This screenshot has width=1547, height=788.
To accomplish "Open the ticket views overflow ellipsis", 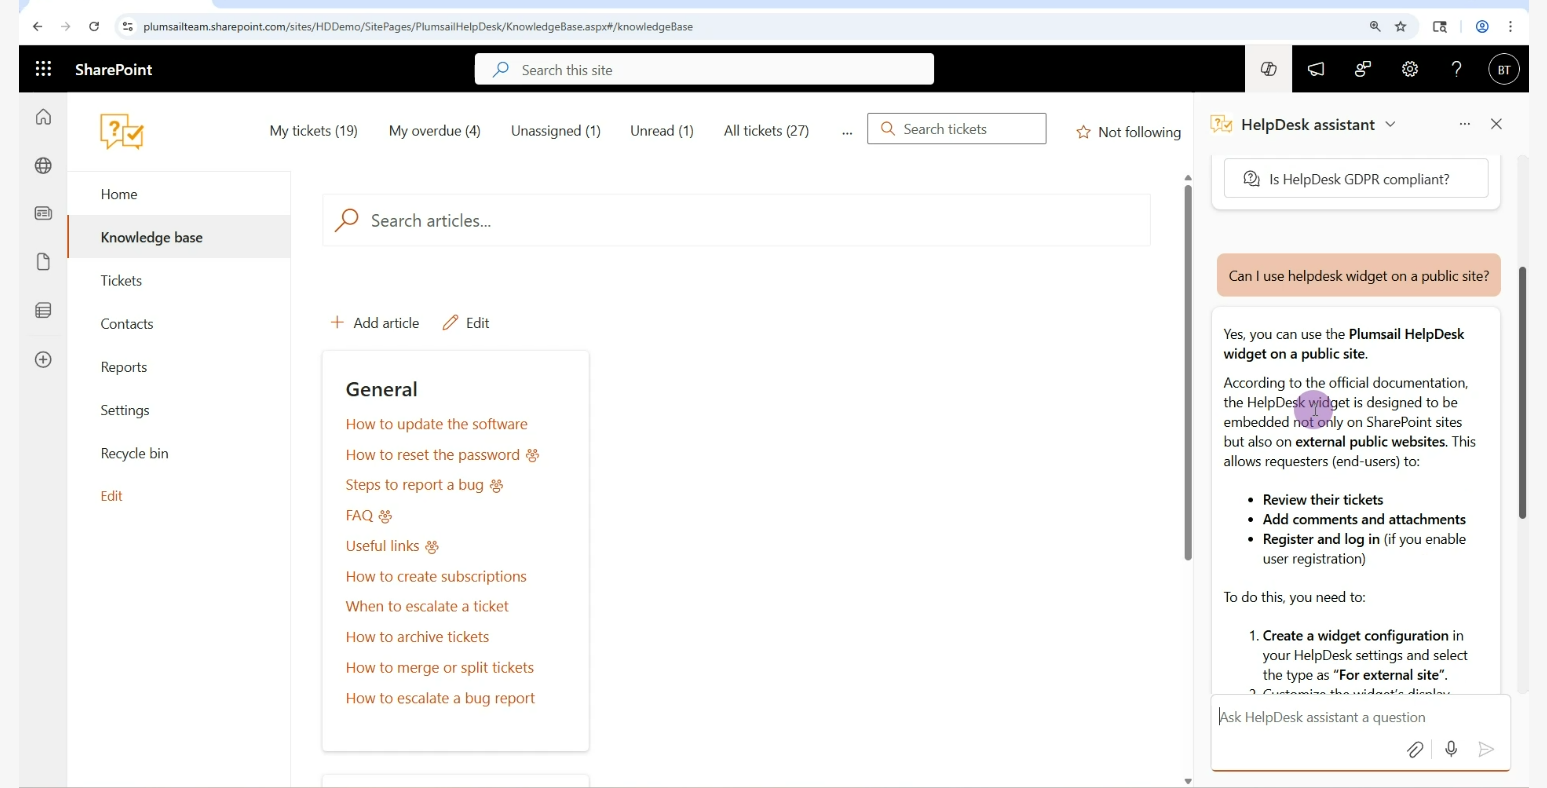I will tap(847, 131).
